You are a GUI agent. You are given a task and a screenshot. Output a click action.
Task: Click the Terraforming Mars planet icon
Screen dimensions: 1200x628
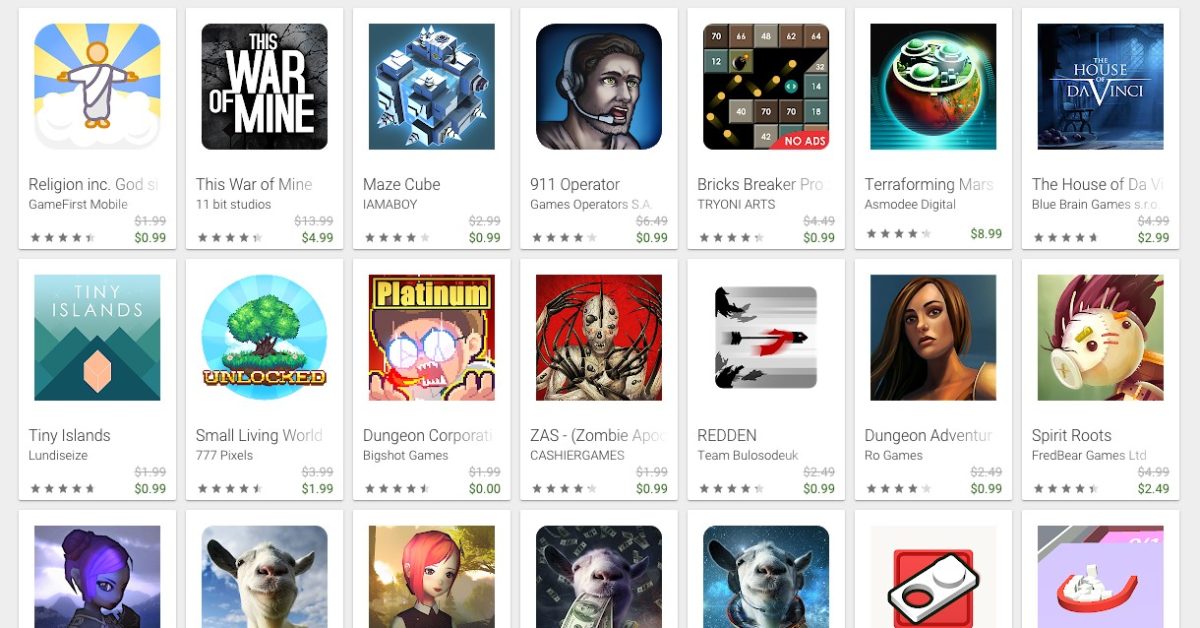[933, 87]
